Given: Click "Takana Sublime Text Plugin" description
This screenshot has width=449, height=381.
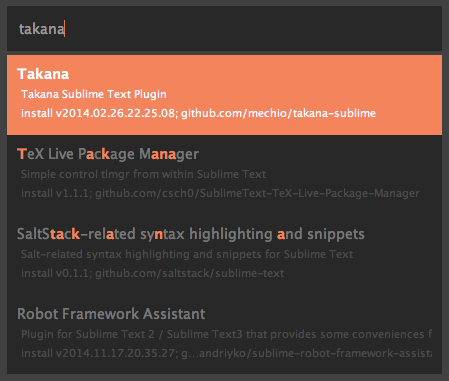Looking at the screenshot, I should coord(94,94).
